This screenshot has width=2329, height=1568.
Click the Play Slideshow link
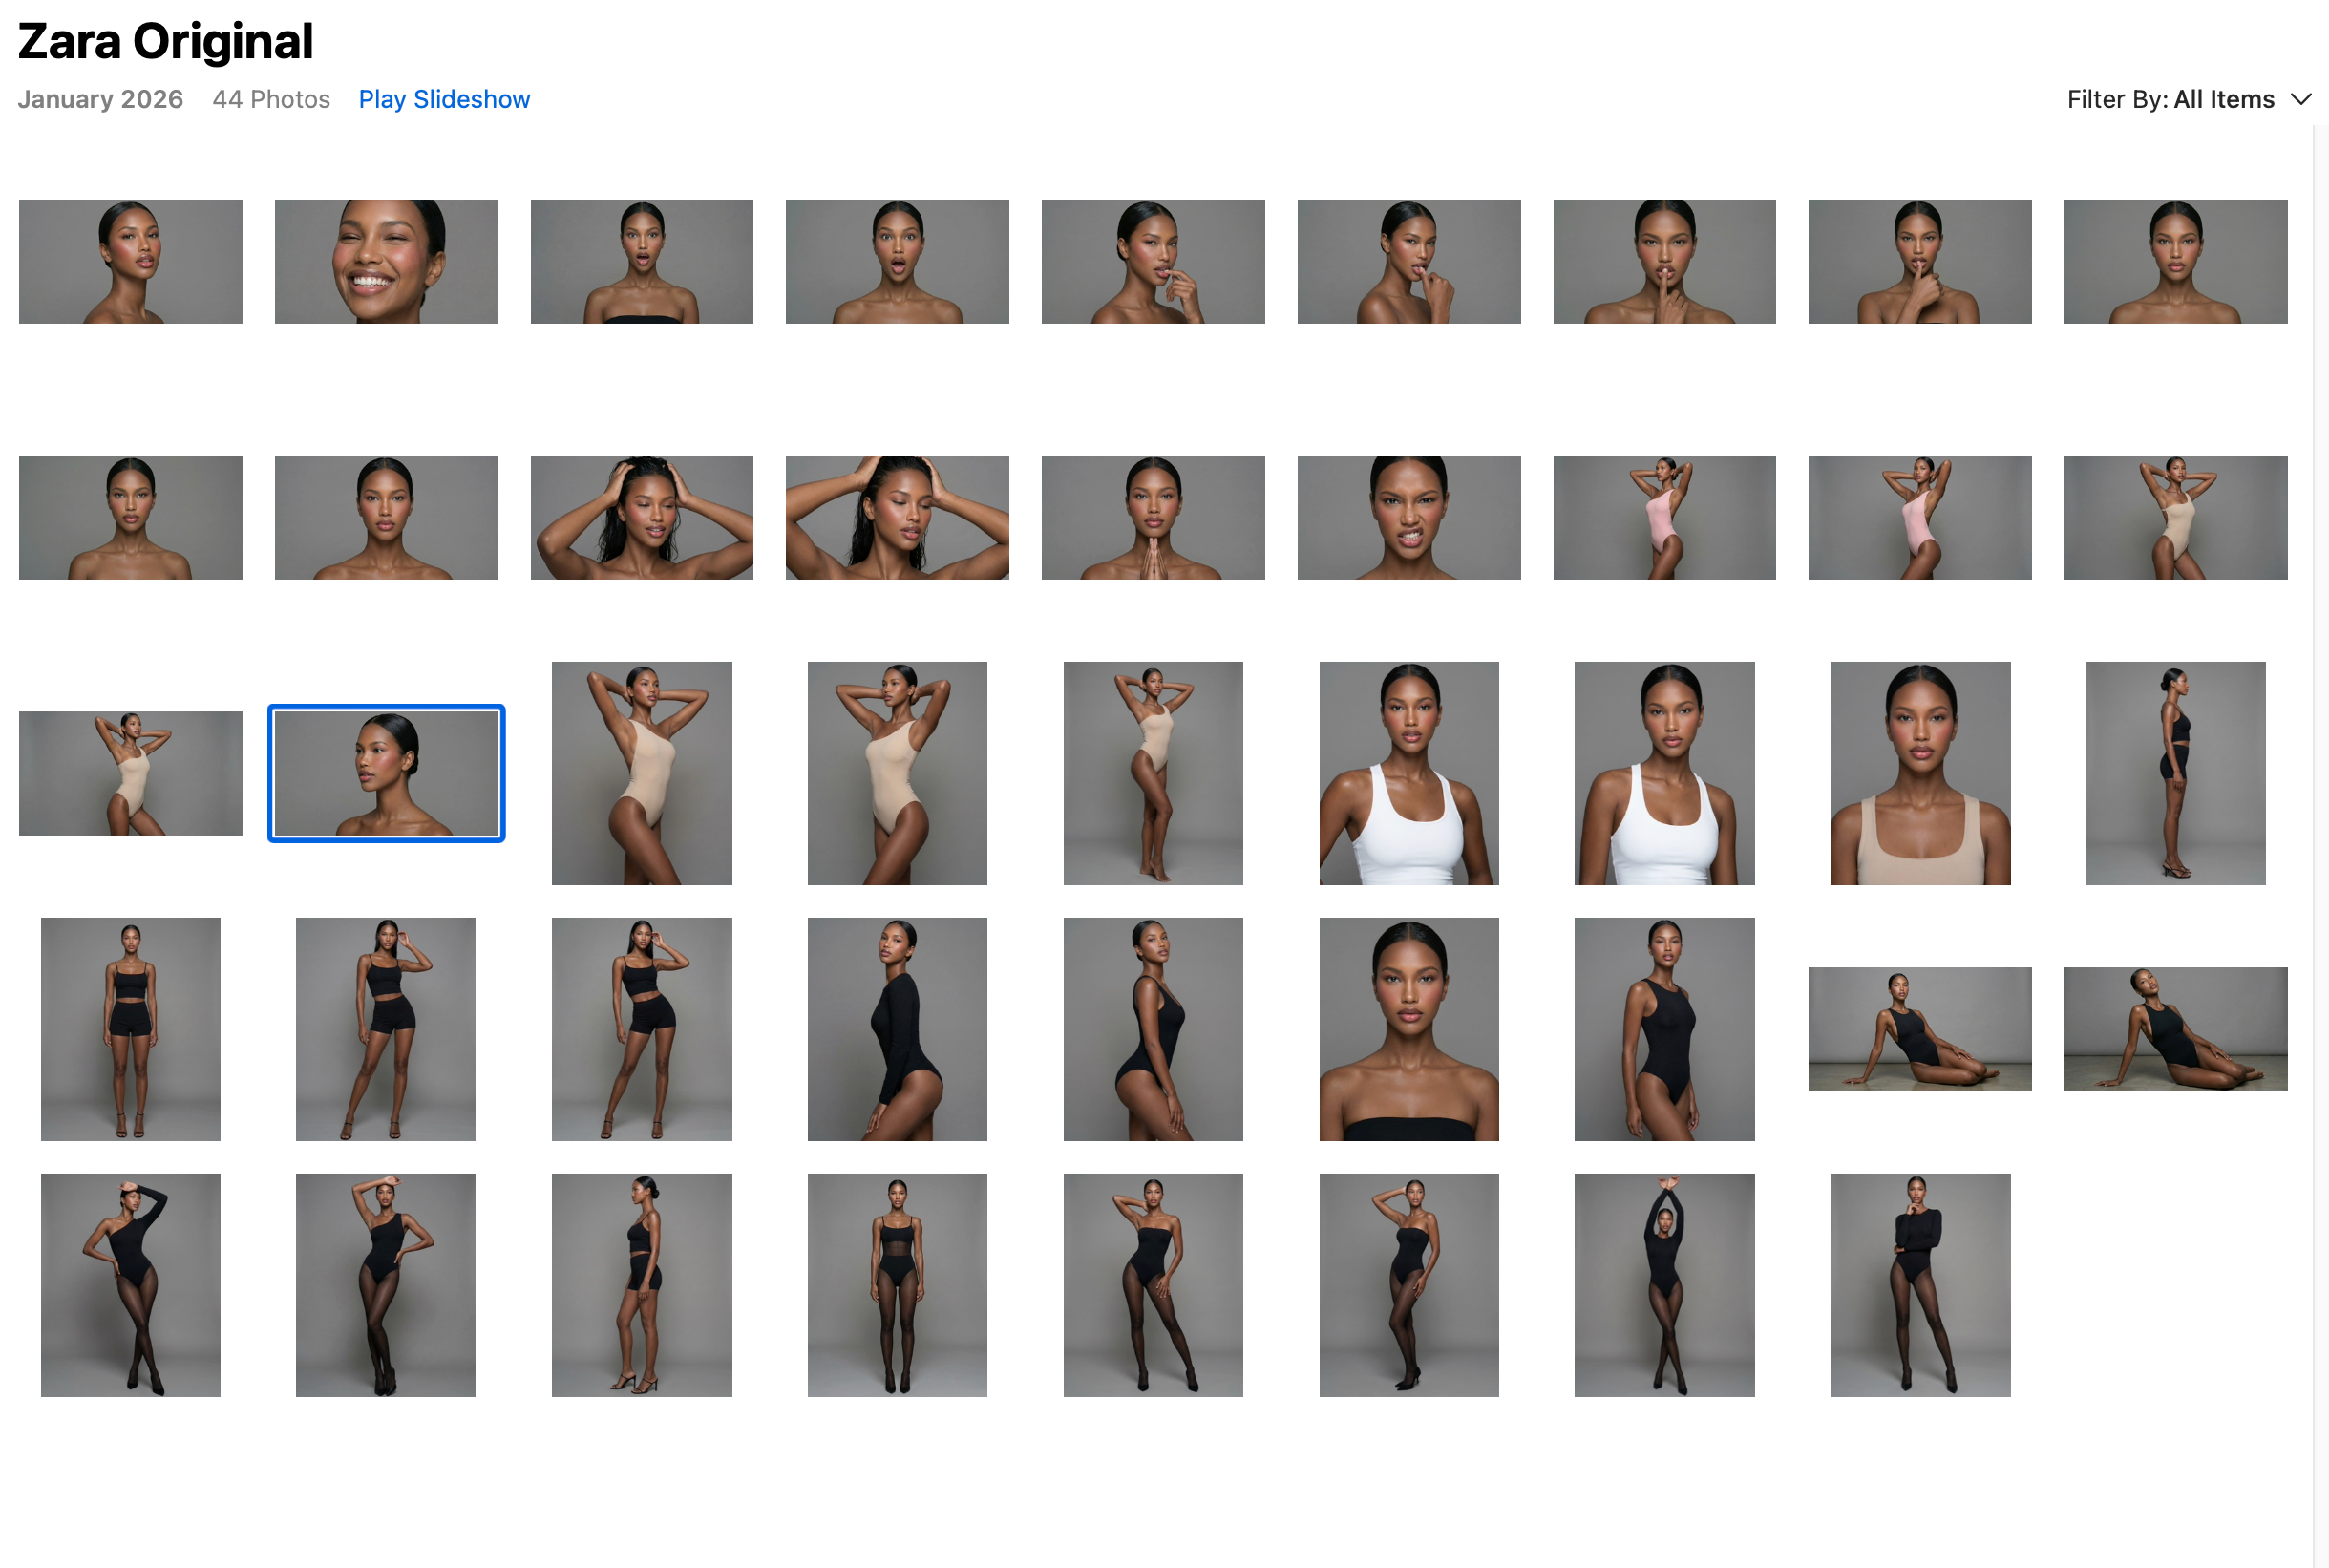pyautogui.click(x=444, y=99)
